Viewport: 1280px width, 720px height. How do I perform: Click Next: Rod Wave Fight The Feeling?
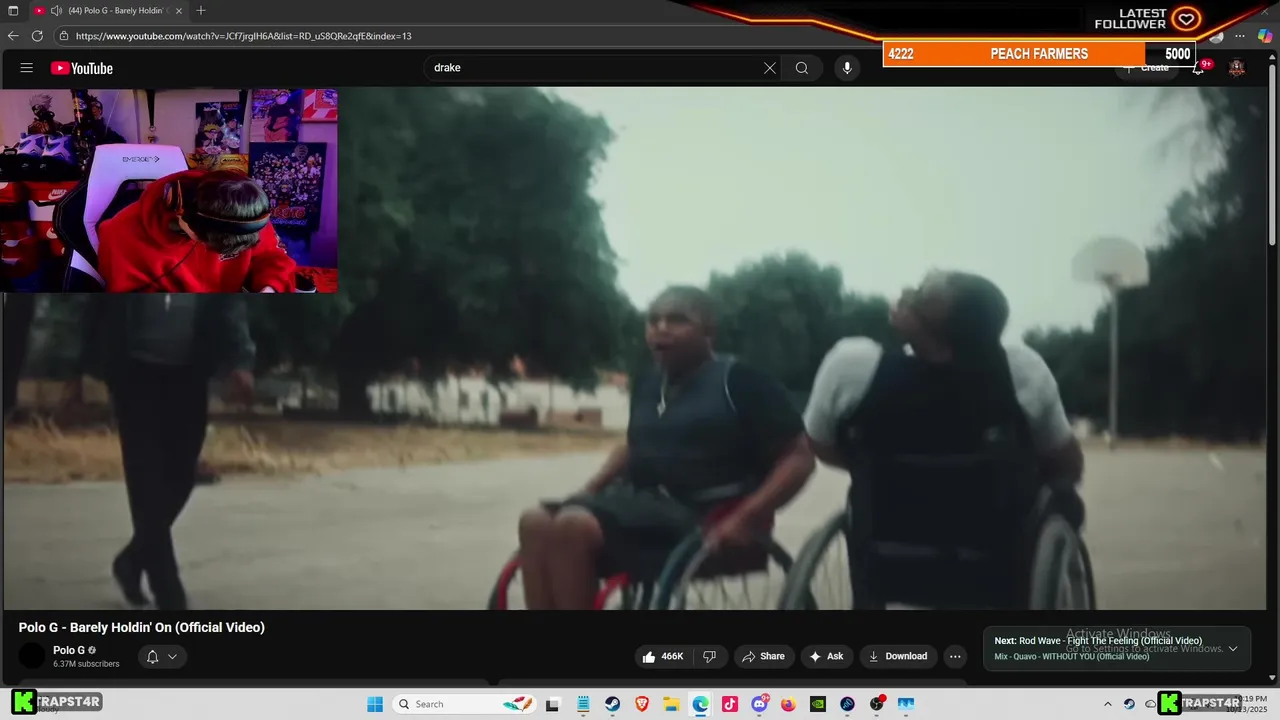click(x=1098, y=641)
